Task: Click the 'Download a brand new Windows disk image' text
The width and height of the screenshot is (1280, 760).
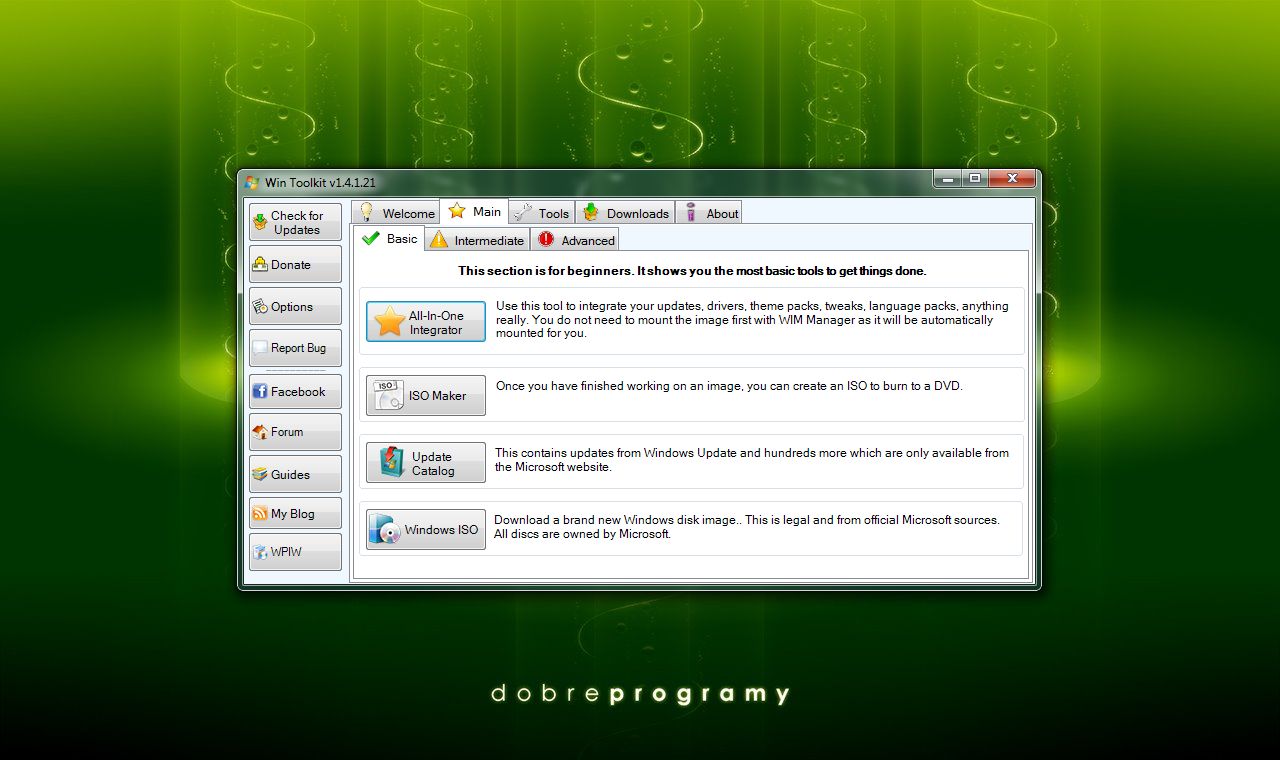Action: click(747, 527)
